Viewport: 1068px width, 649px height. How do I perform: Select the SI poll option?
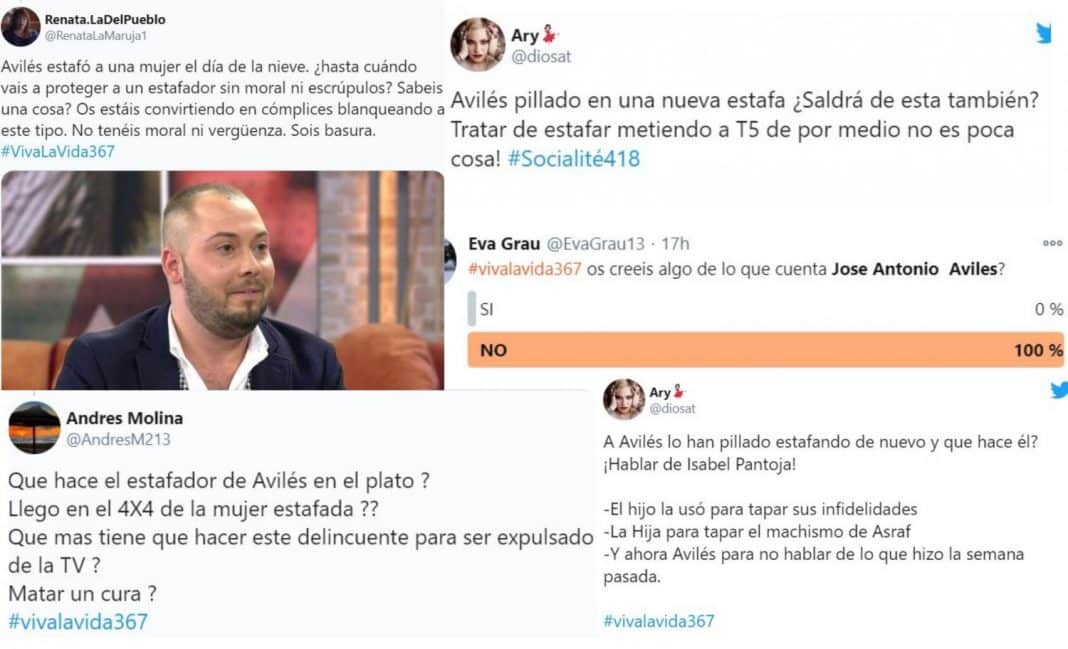click(766, 309)
